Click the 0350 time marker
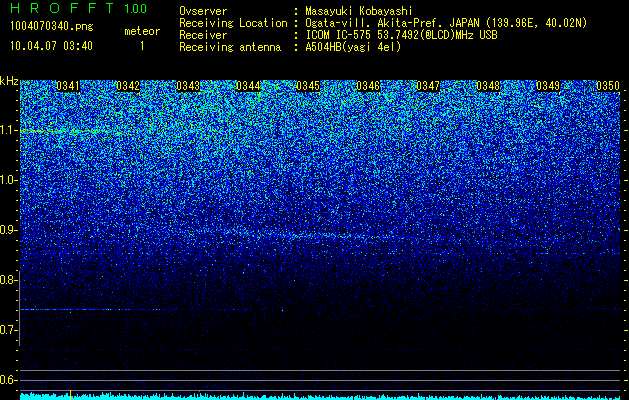This screenshot has height=400, width=629. (x=608, y=86)
